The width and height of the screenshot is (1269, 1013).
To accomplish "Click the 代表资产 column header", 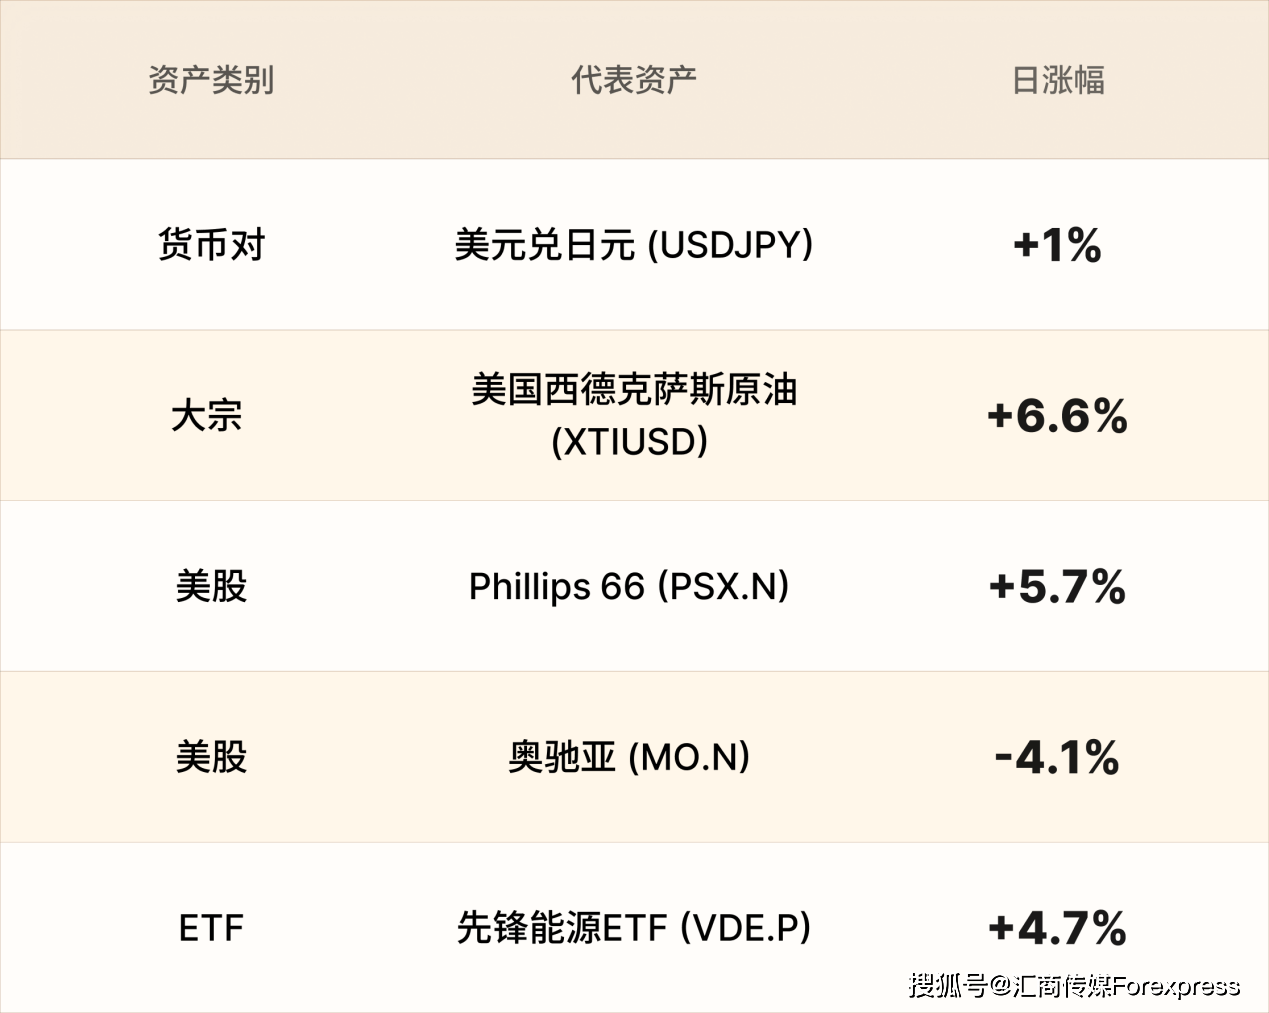I will (x=634, y=80).
